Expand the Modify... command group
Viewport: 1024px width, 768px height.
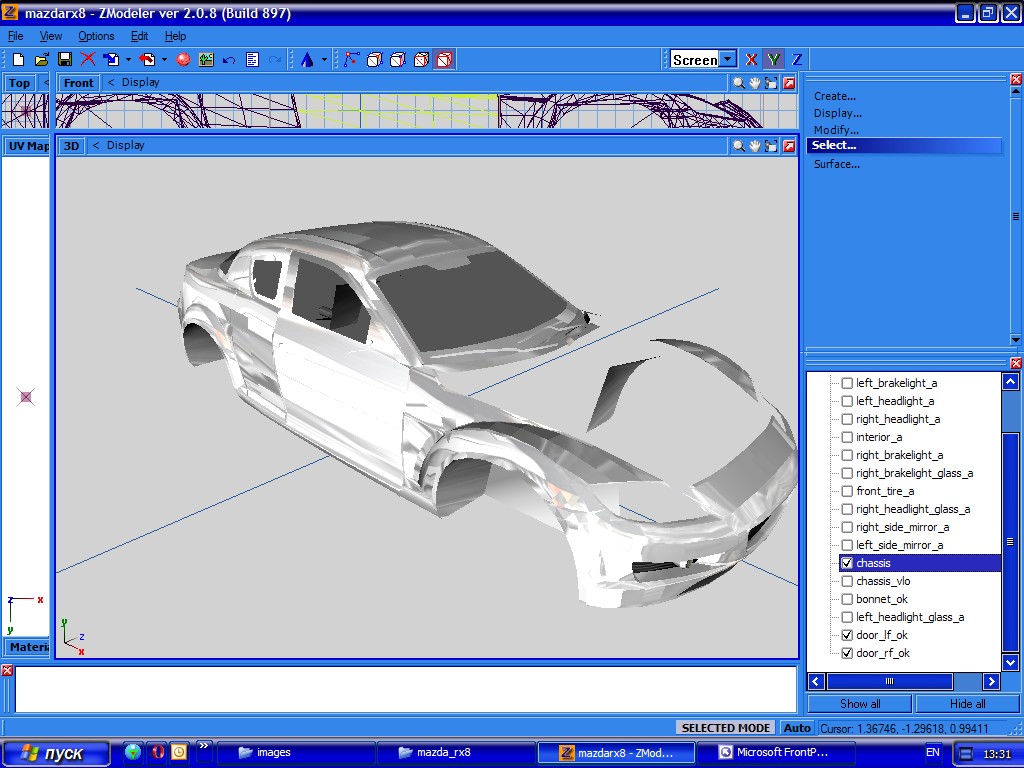pyautogui.click(x=836, y=130)
